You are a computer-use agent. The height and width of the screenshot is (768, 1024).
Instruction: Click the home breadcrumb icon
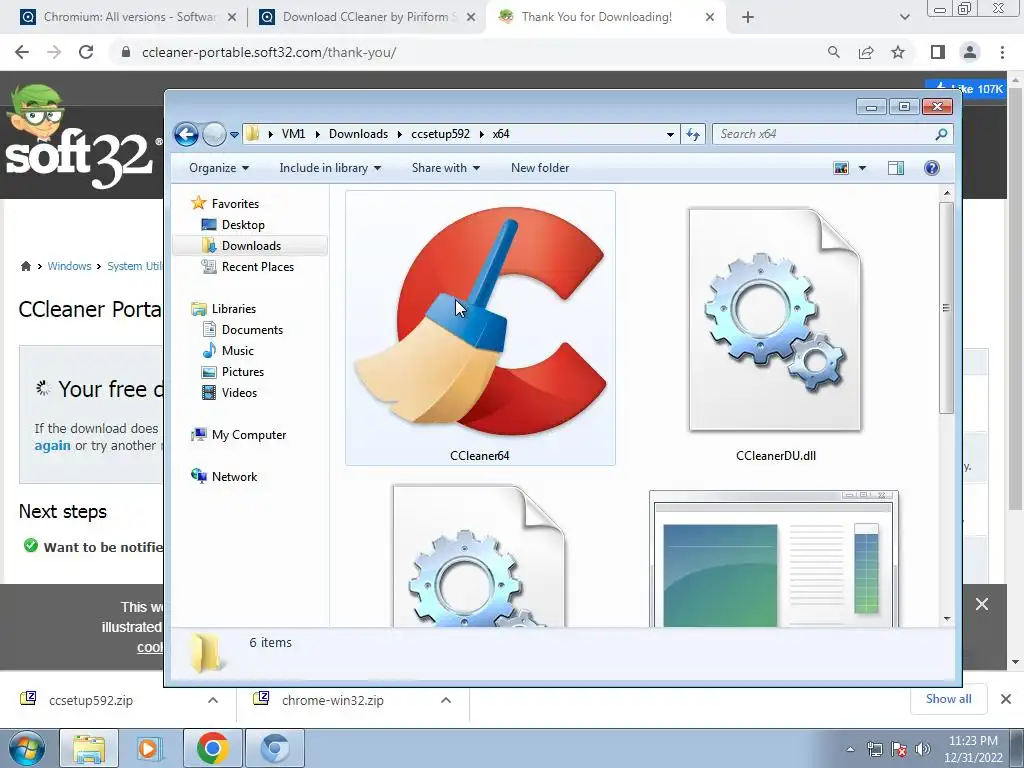tap(26, 266)
